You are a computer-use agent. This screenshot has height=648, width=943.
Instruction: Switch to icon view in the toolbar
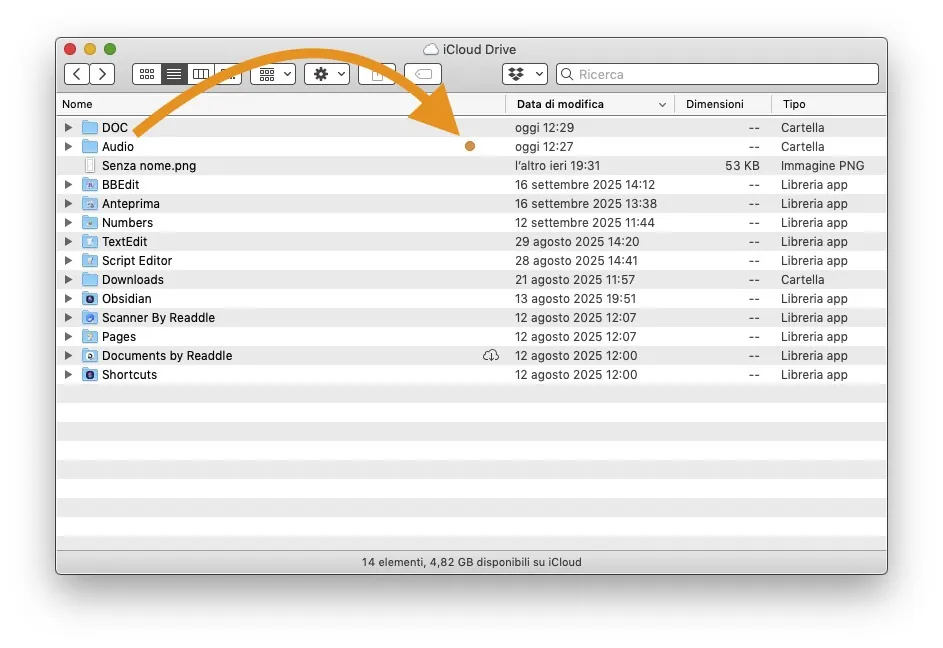click(146, 74)
